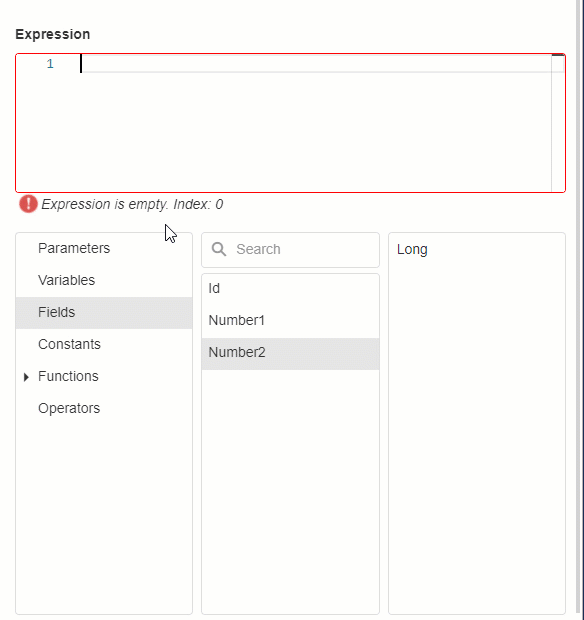The image size is (584, 620).
Task: Select the Variables category
Action: coord(104,280)
